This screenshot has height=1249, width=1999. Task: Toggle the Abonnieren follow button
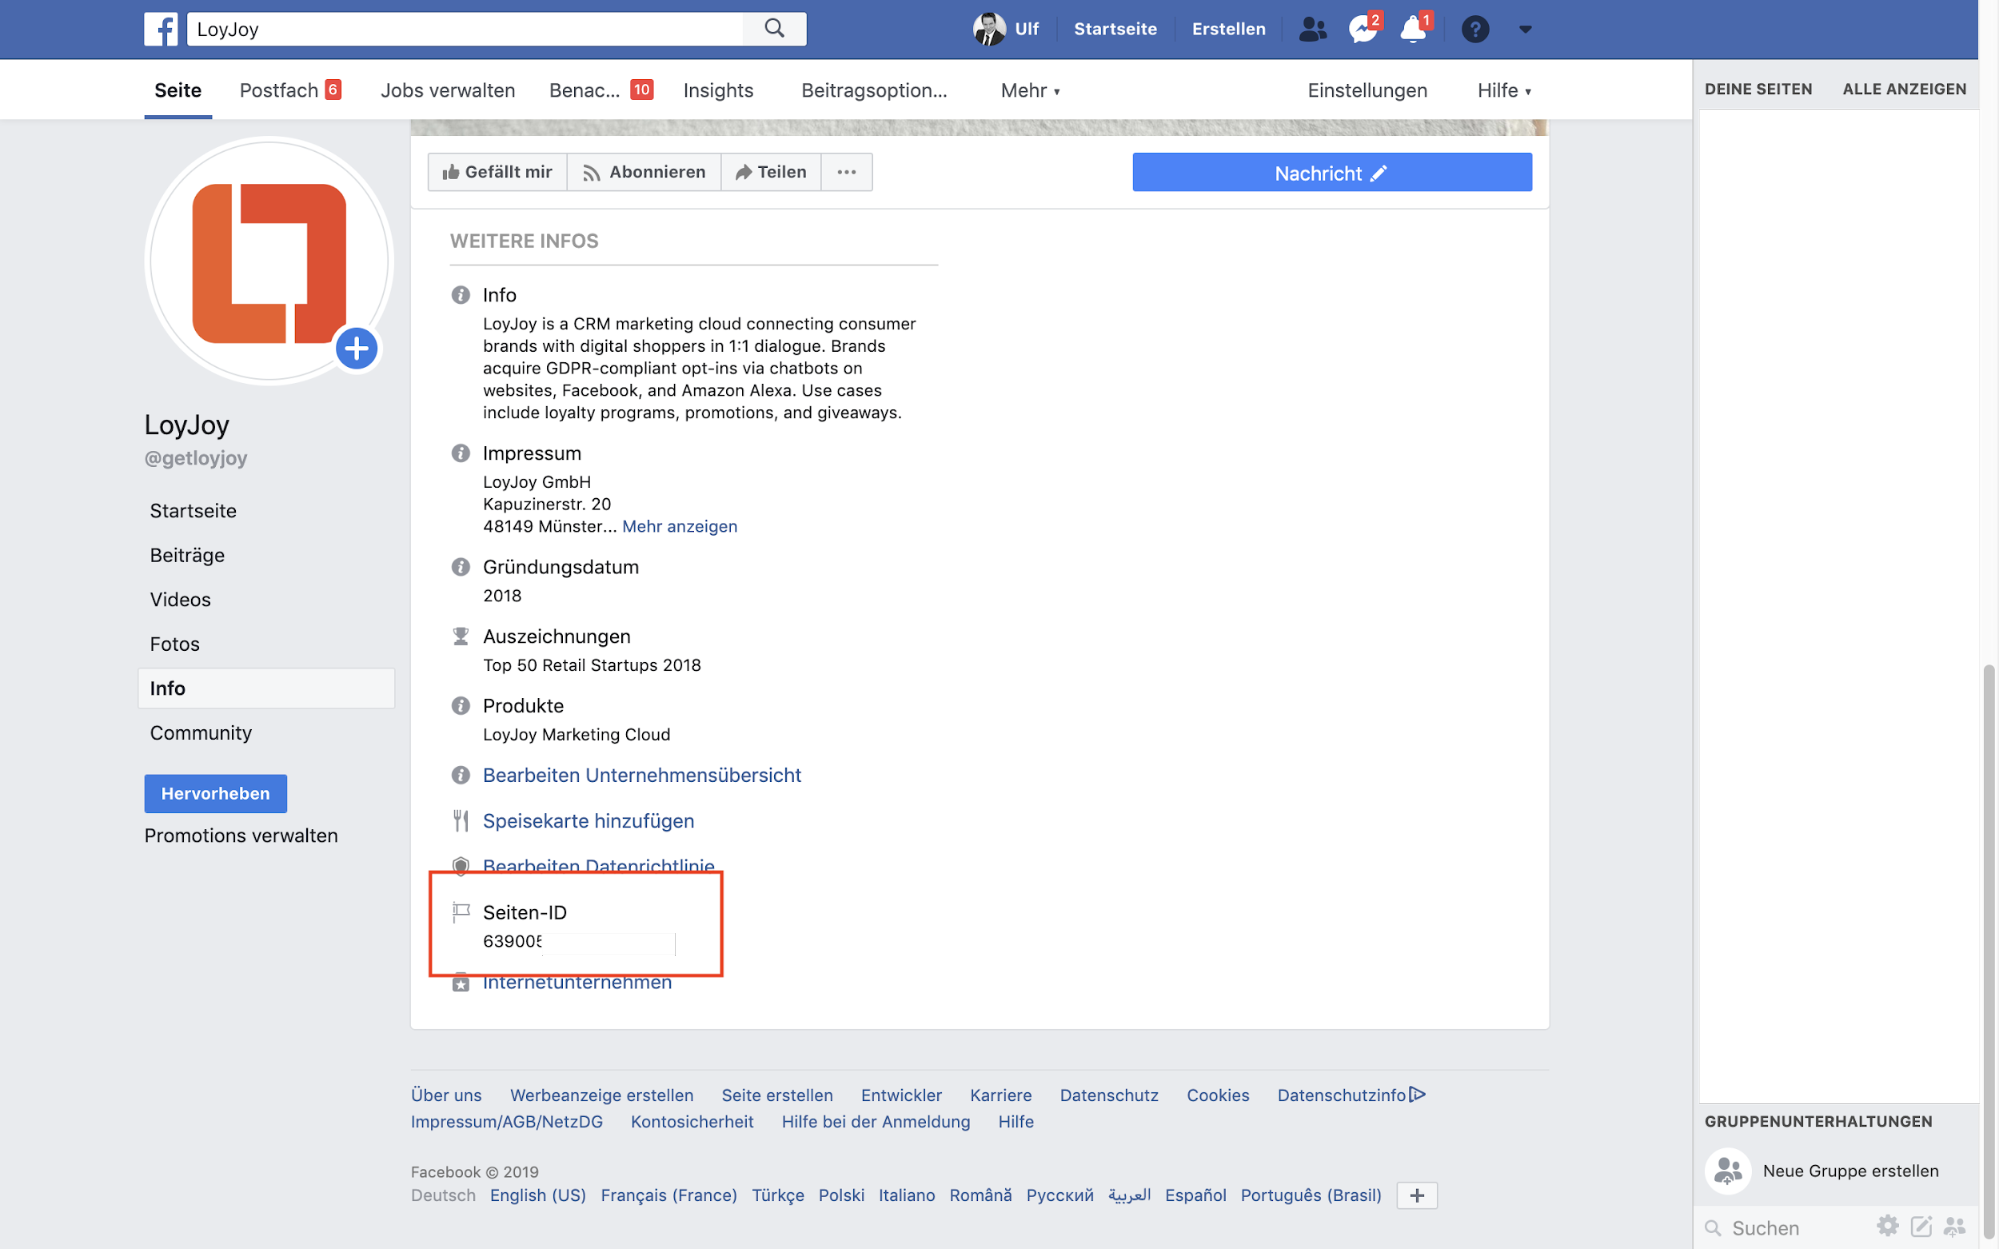644,172
